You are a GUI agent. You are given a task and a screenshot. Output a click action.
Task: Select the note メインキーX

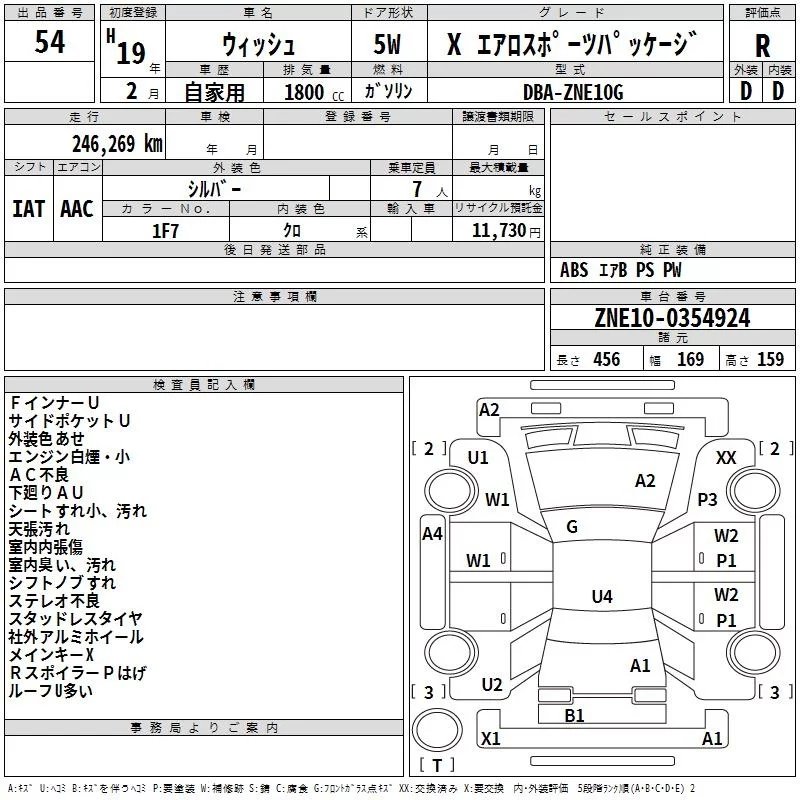[x=52, y=655]
